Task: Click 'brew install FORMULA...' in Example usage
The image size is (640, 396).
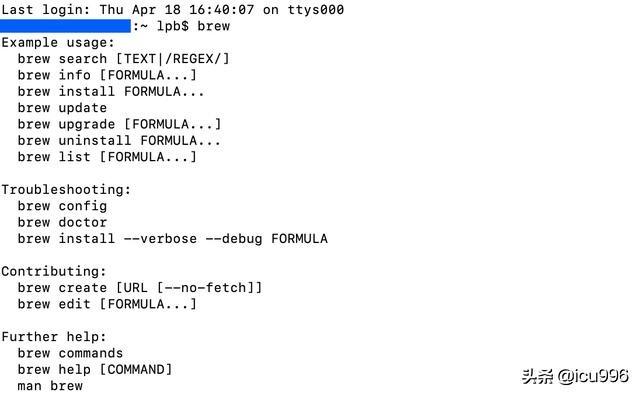Action: point(111,91)
